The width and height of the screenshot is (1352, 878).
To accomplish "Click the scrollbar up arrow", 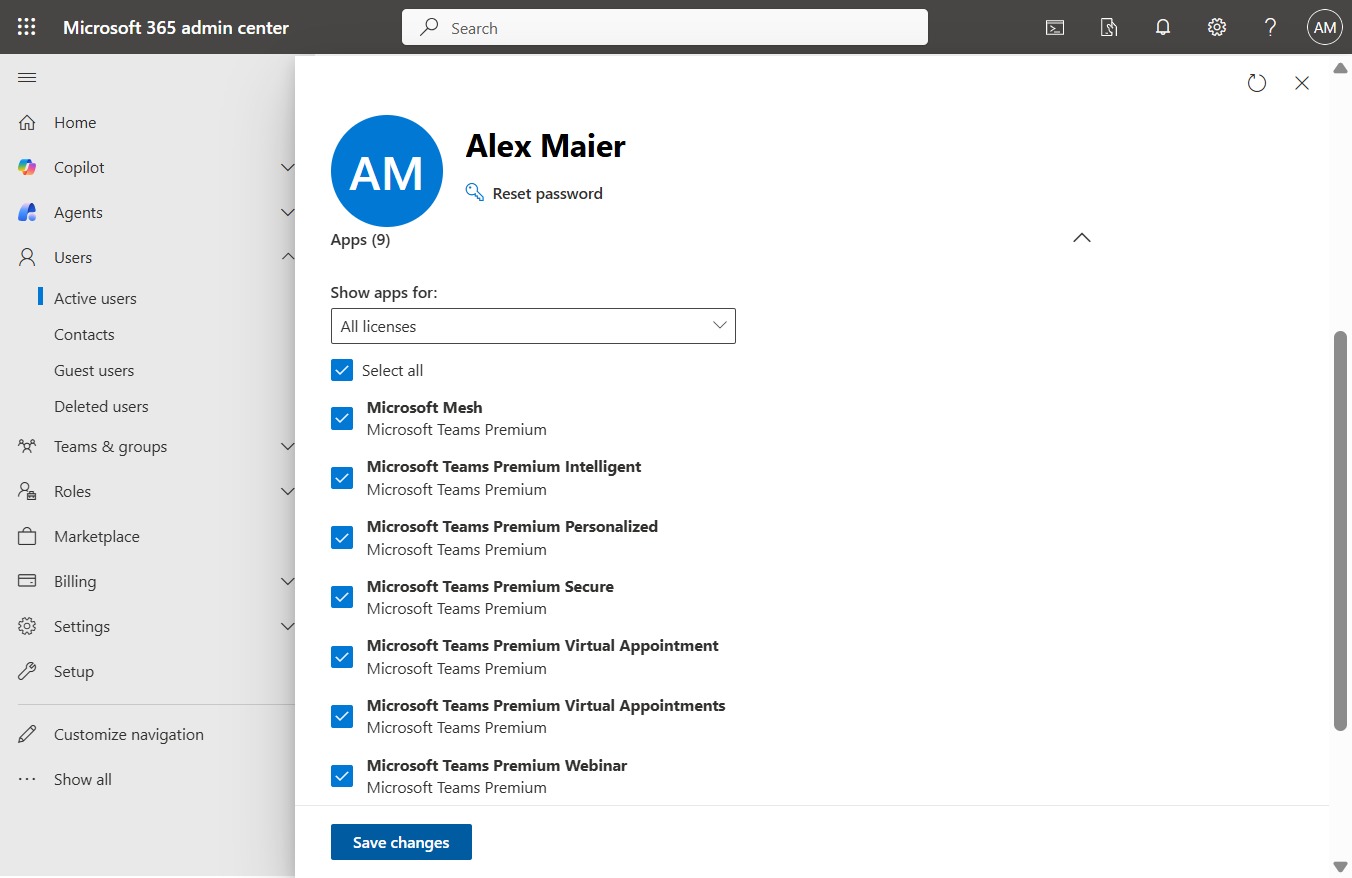I will tap(1341, 67).
